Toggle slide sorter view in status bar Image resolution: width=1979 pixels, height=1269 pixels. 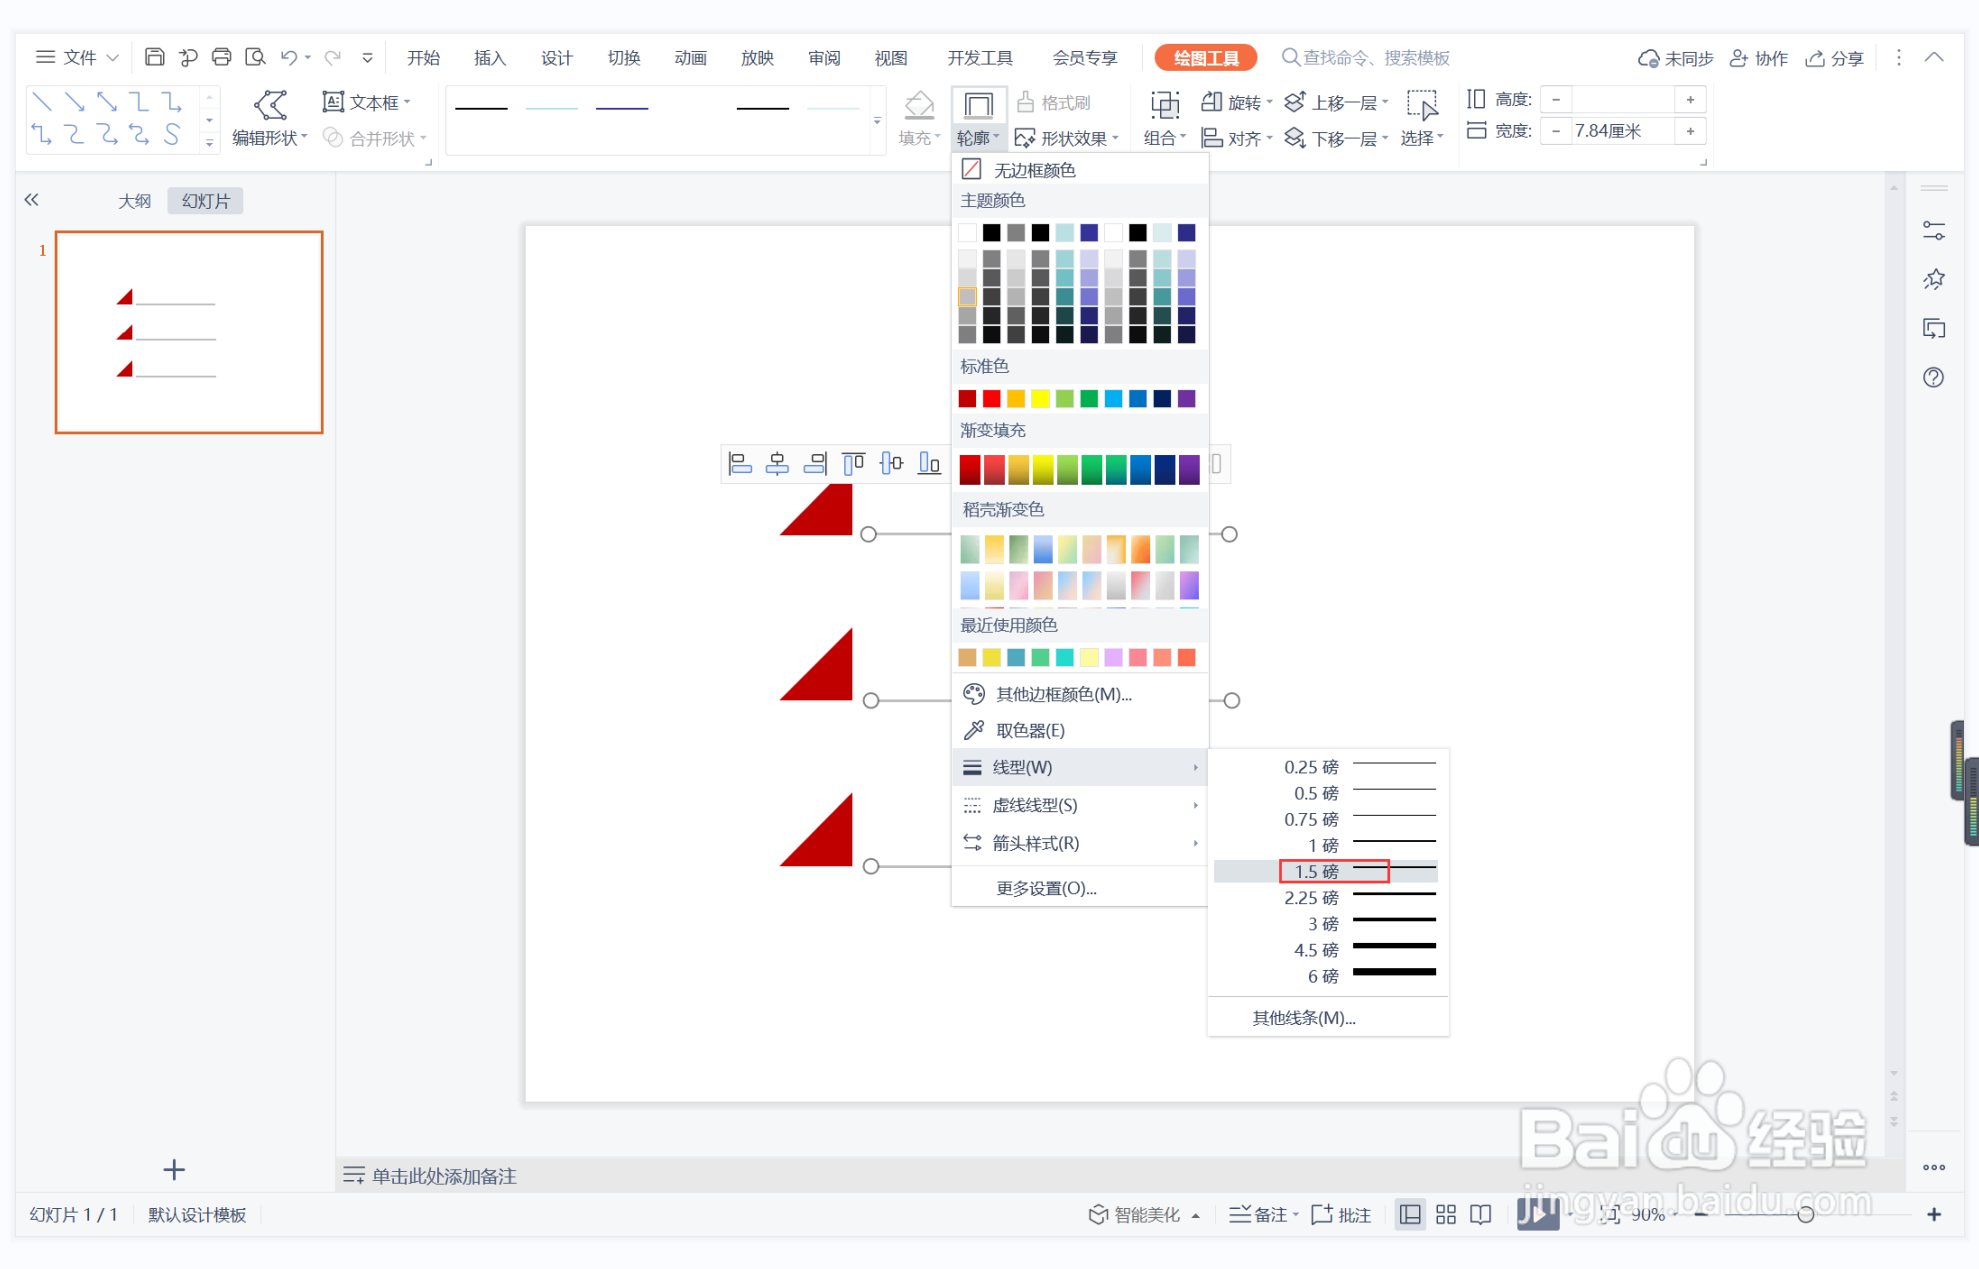coord(1446,1214)
